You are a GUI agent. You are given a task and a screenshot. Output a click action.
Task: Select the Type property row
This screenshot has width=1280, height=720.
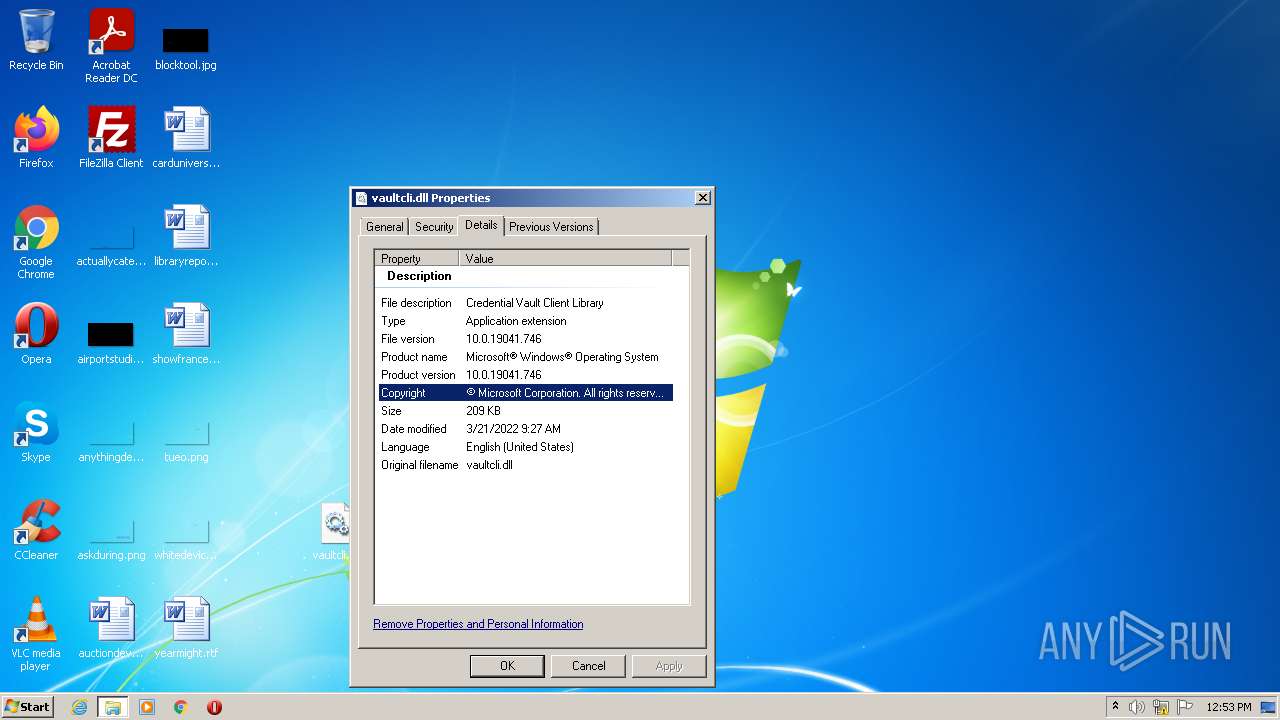point(526,321)
